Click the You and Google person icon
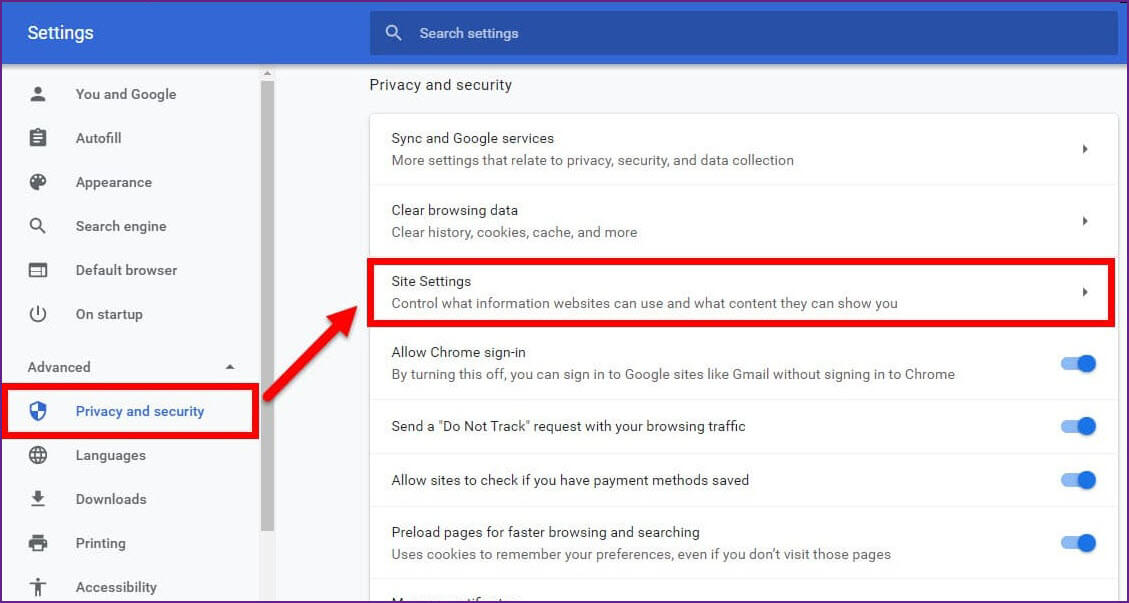 38,94
